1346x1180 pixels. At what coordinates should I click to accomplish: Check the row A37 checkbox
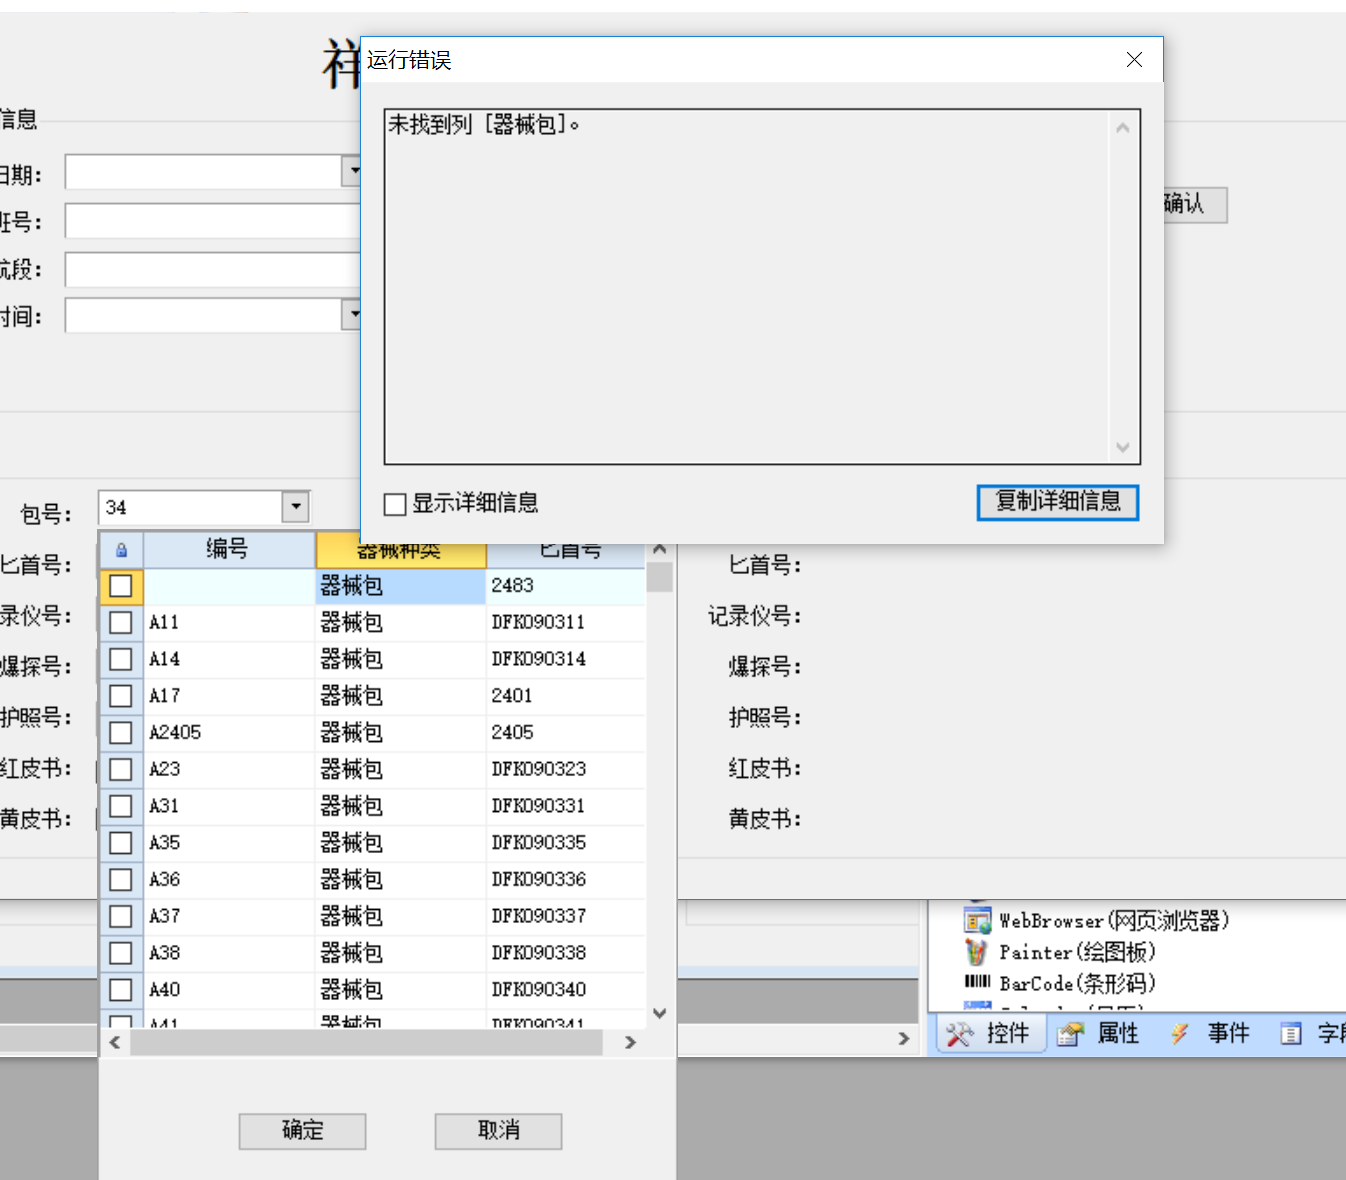click(121, 916)
